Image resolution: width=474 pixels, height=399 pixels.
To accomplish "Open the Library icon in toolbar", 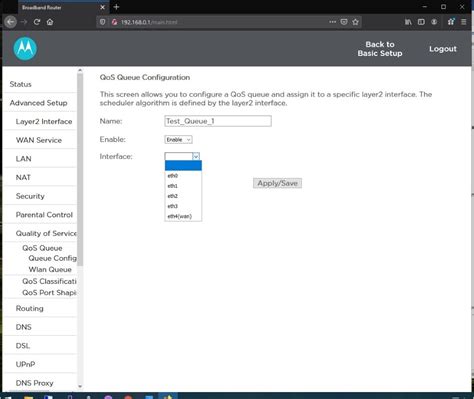I will [408, 22].
